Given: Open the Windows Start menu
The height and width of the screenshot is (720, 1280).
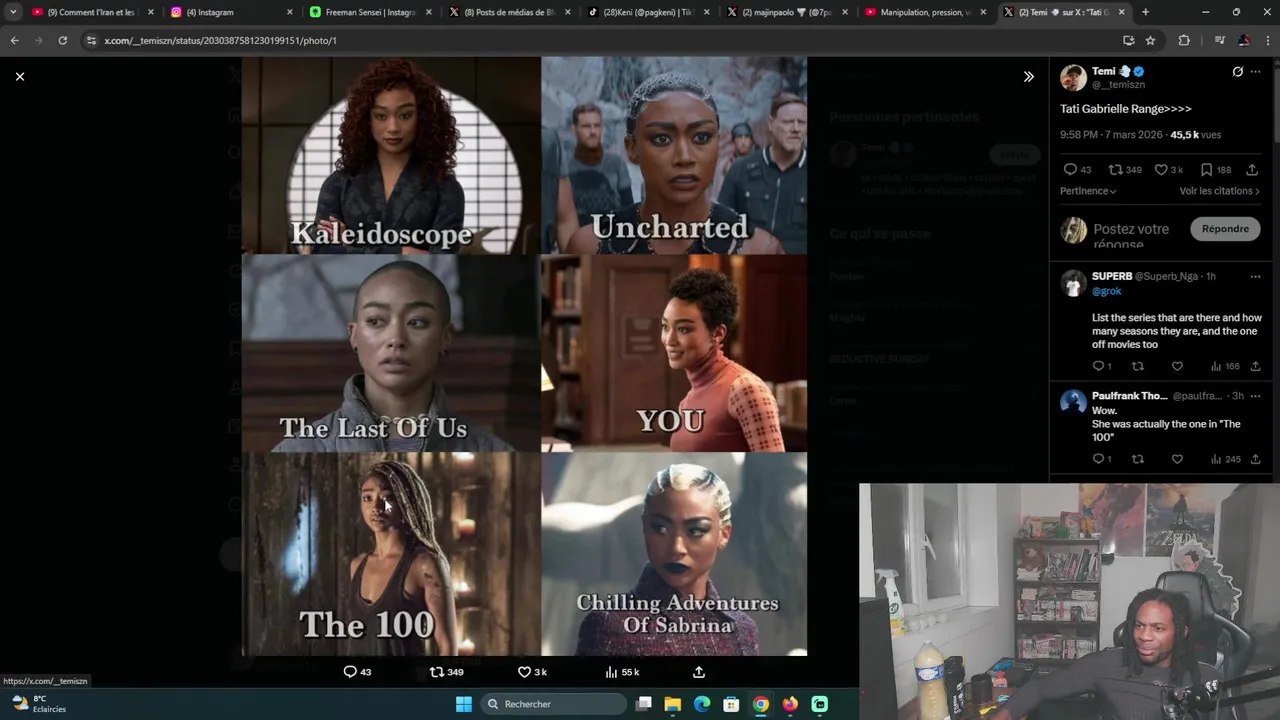Looking at the screenshot, I should point(463,704).
